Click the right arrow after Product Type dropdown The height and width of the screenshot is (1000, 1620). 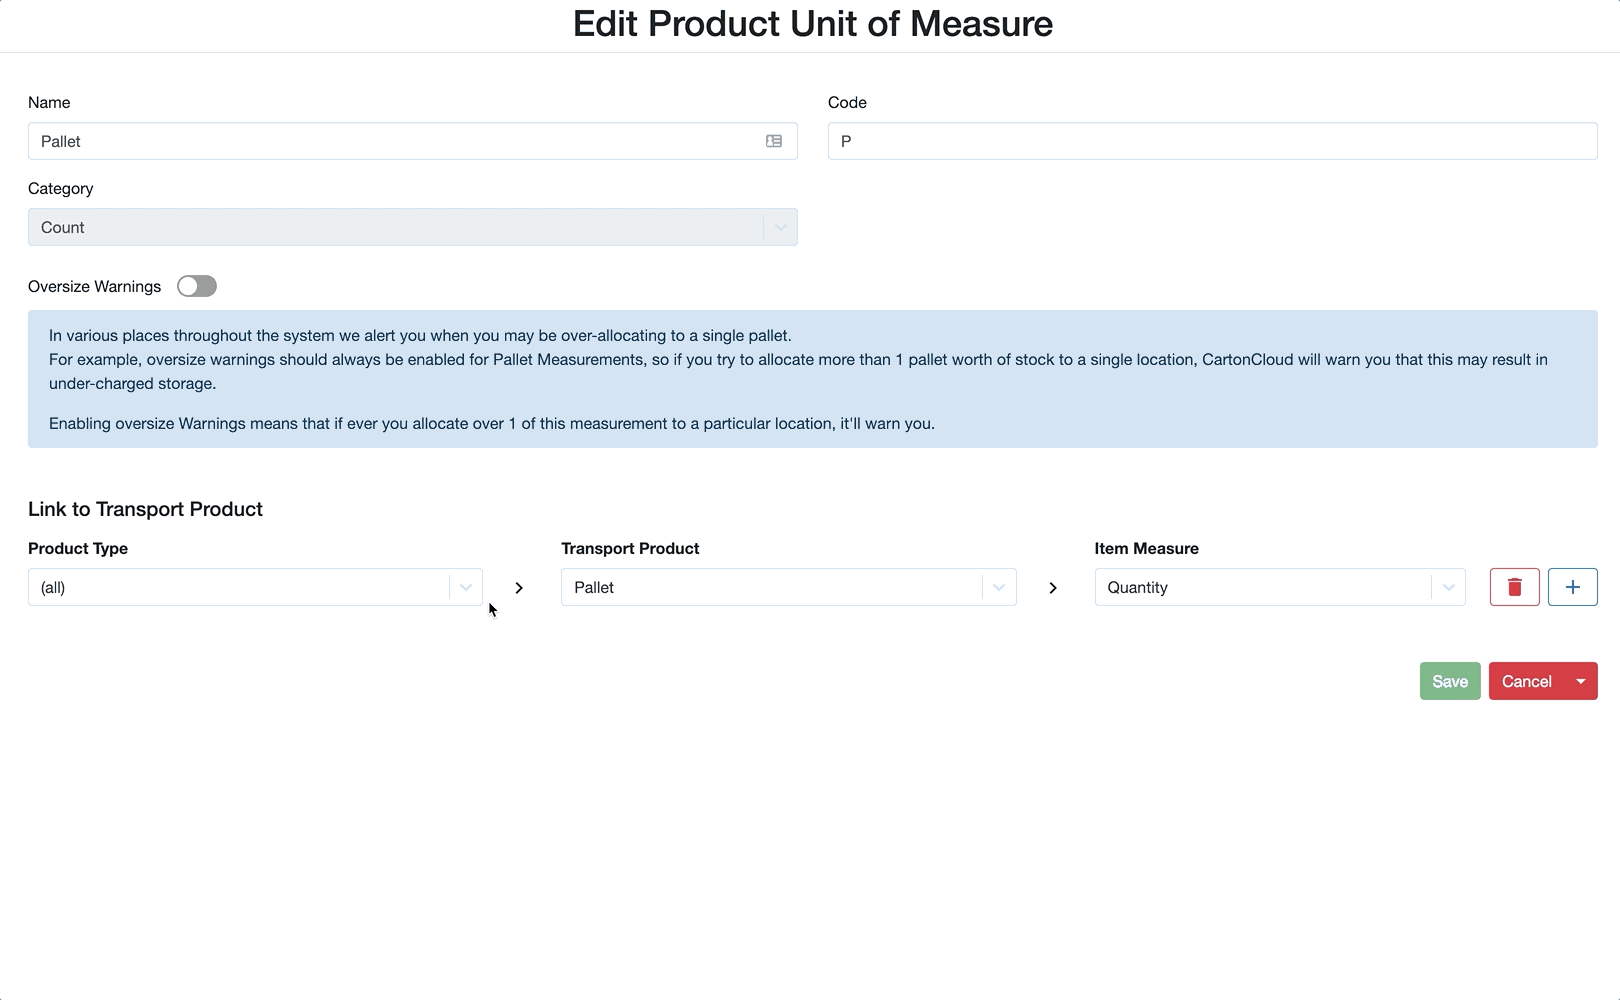coord(518,588)
